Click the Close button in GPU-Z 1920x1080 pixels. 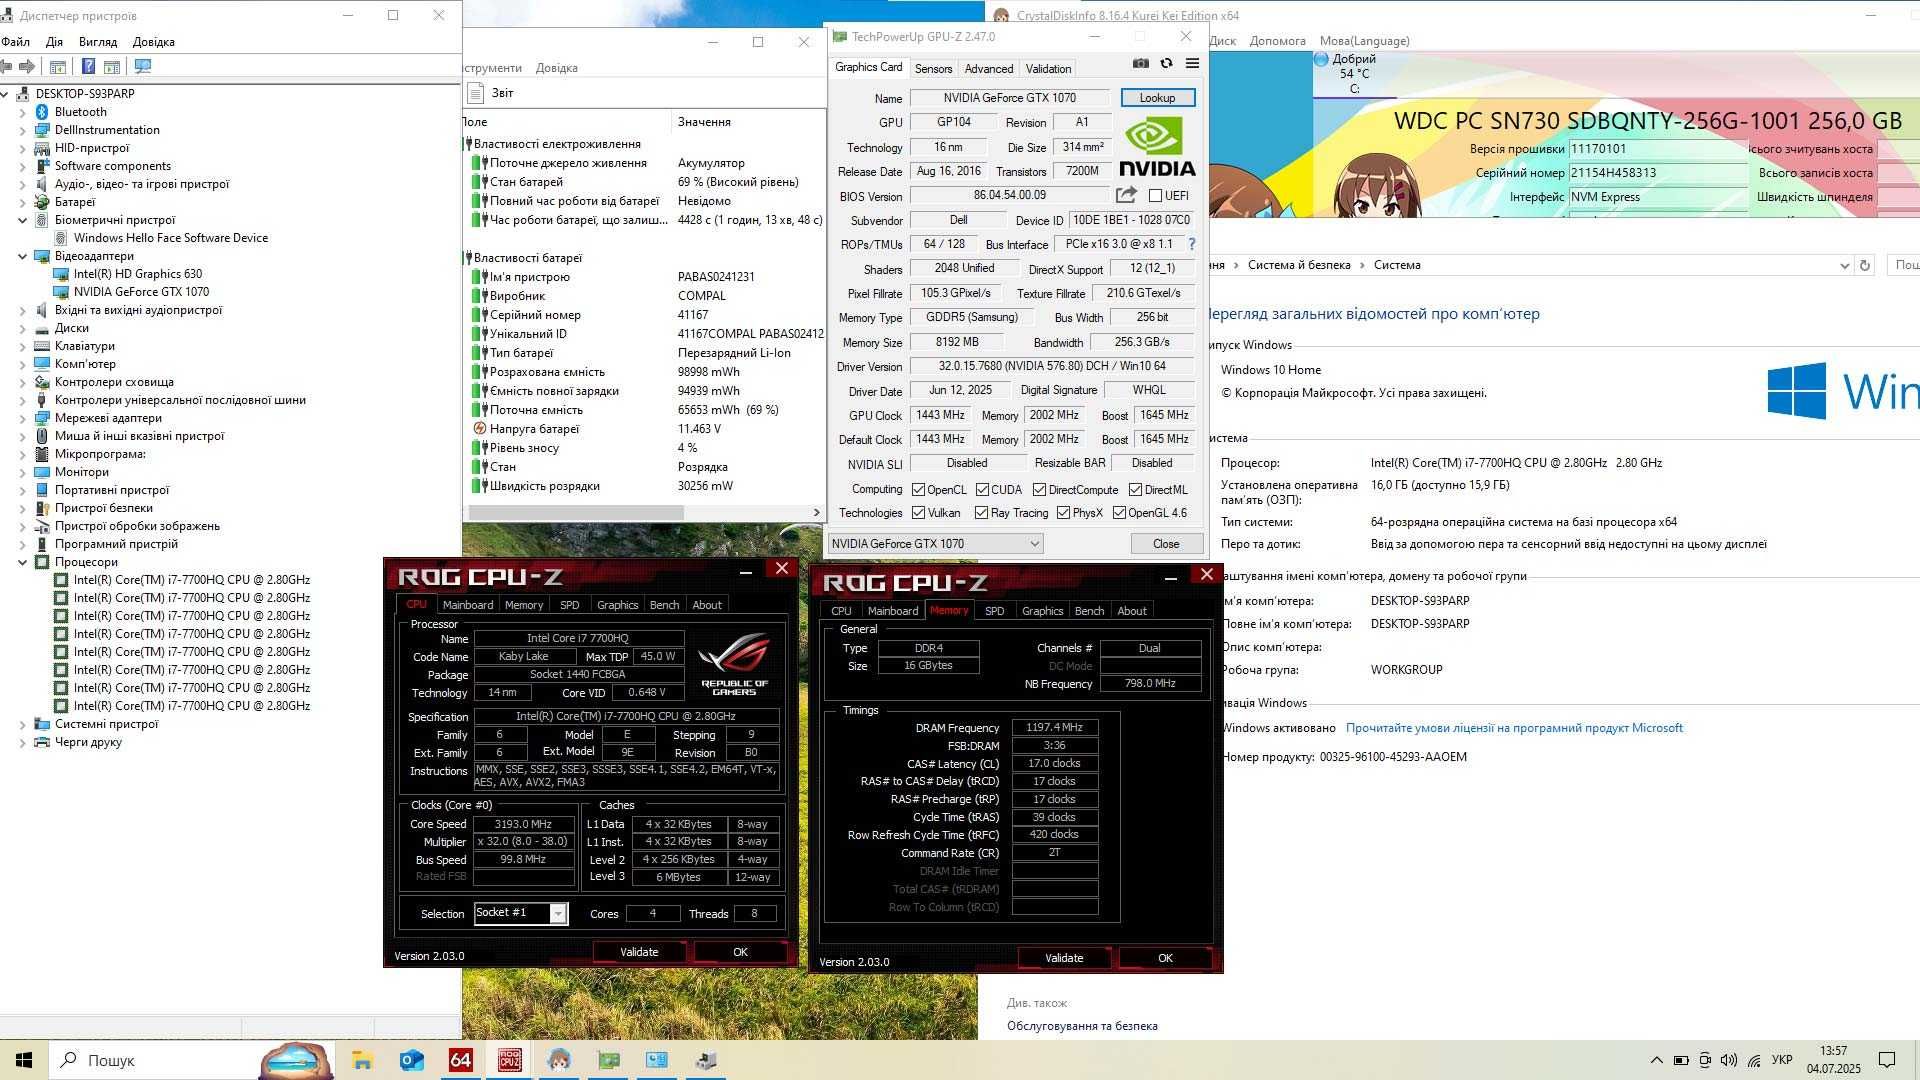click(1166, 544)
